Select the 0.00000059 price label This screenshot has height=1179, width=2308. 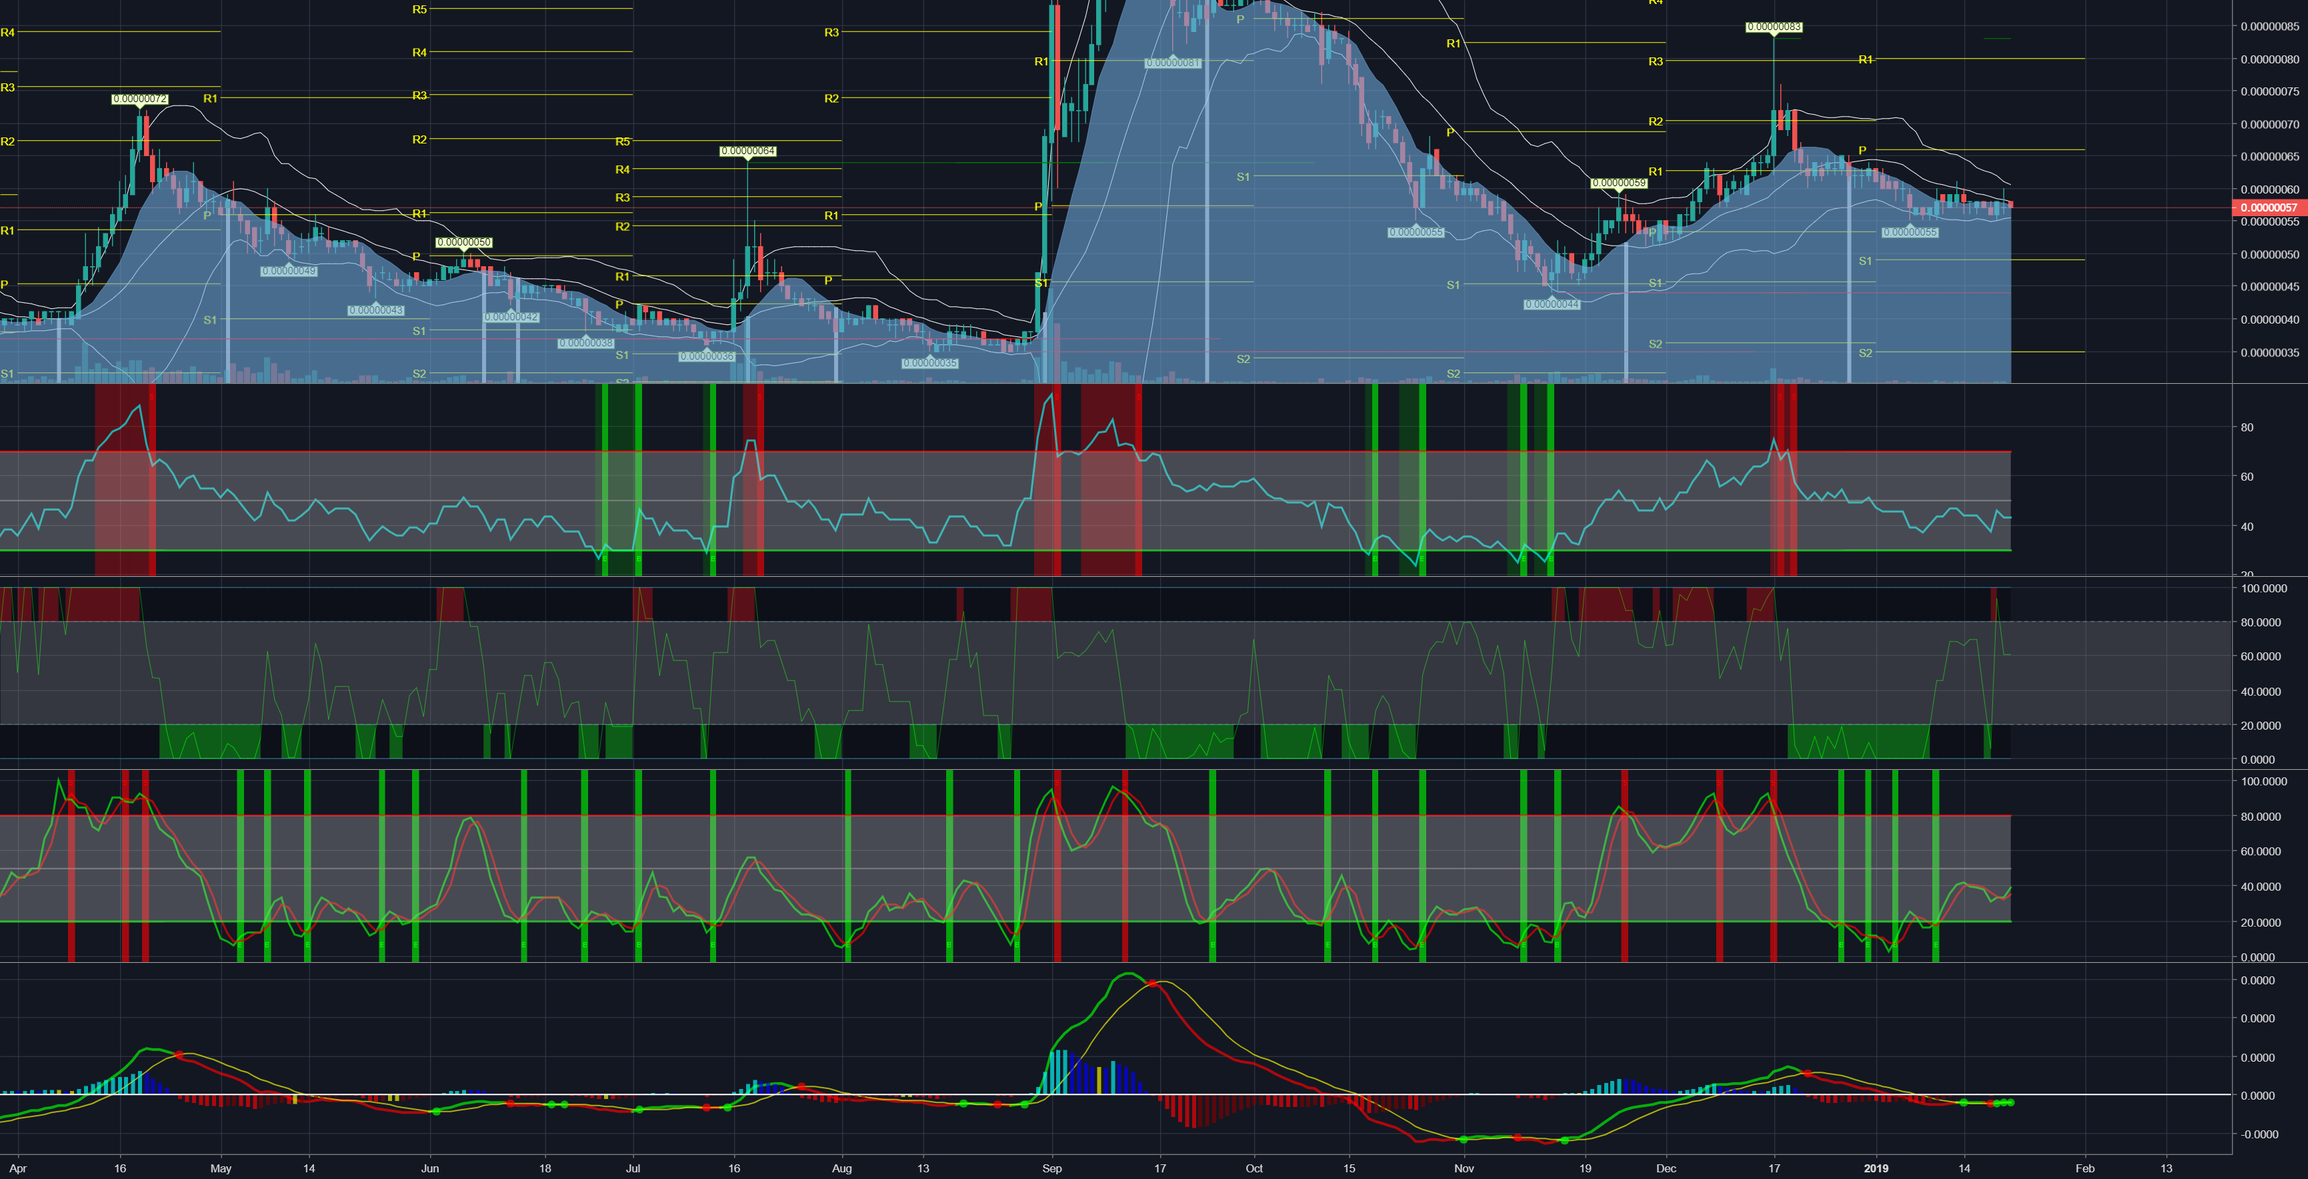coord(1618,183)
